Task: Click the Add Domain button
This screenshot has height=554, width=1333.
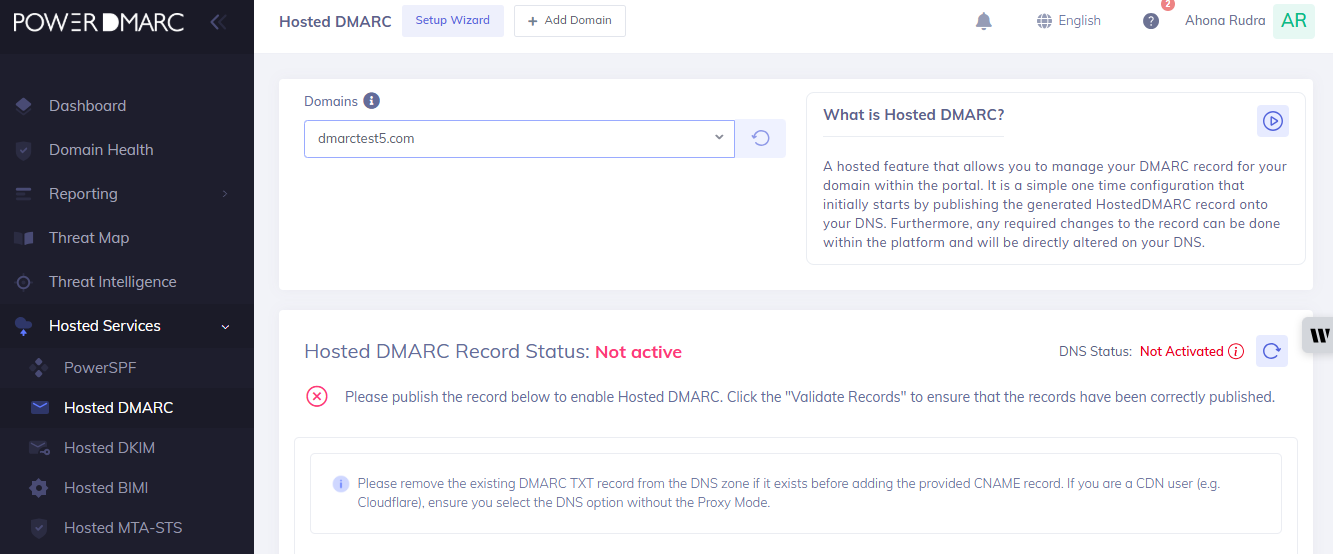Action: click(x=570, y=21)
